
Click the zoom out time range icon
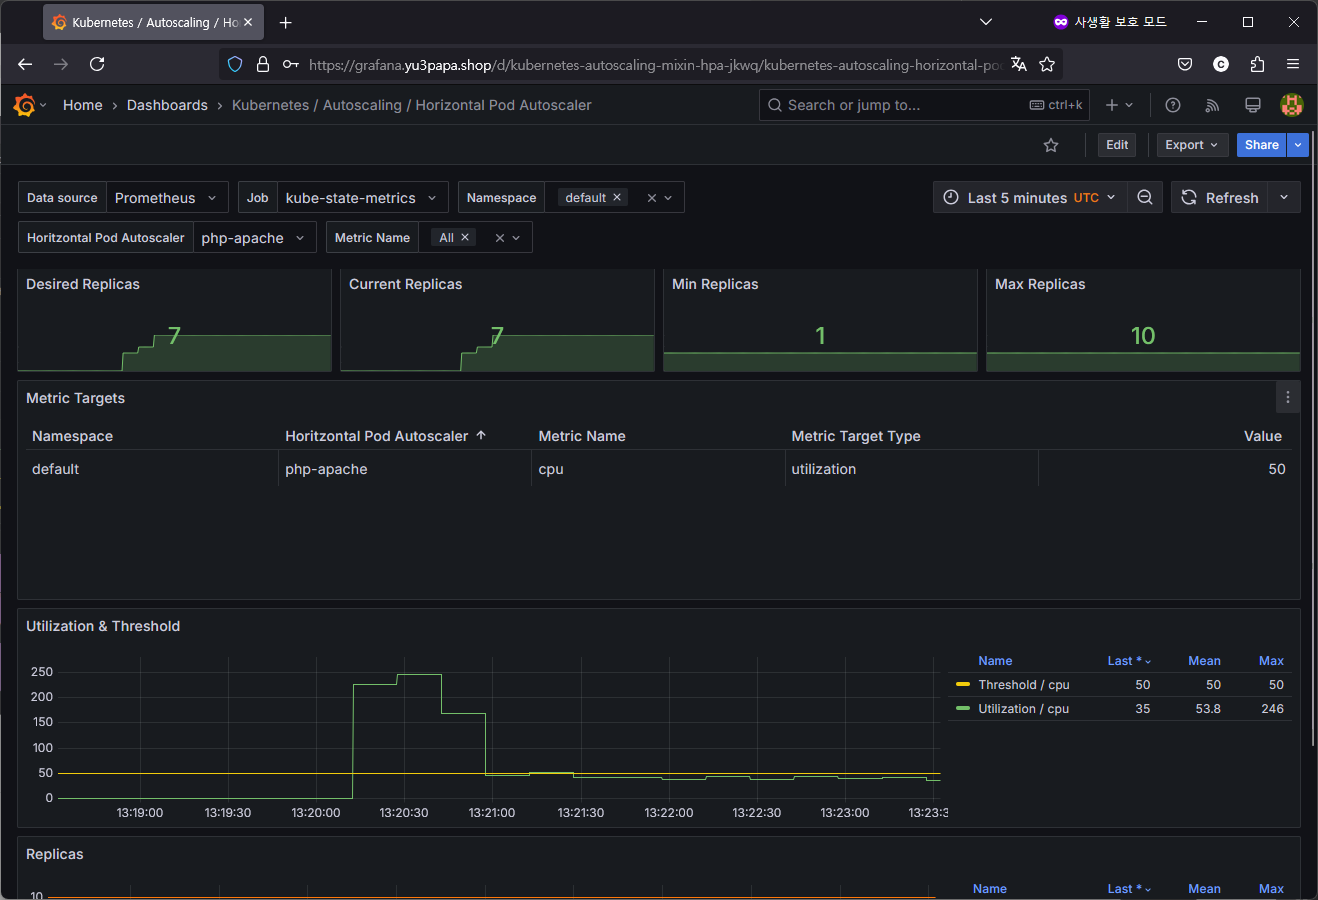[1145, 198]
